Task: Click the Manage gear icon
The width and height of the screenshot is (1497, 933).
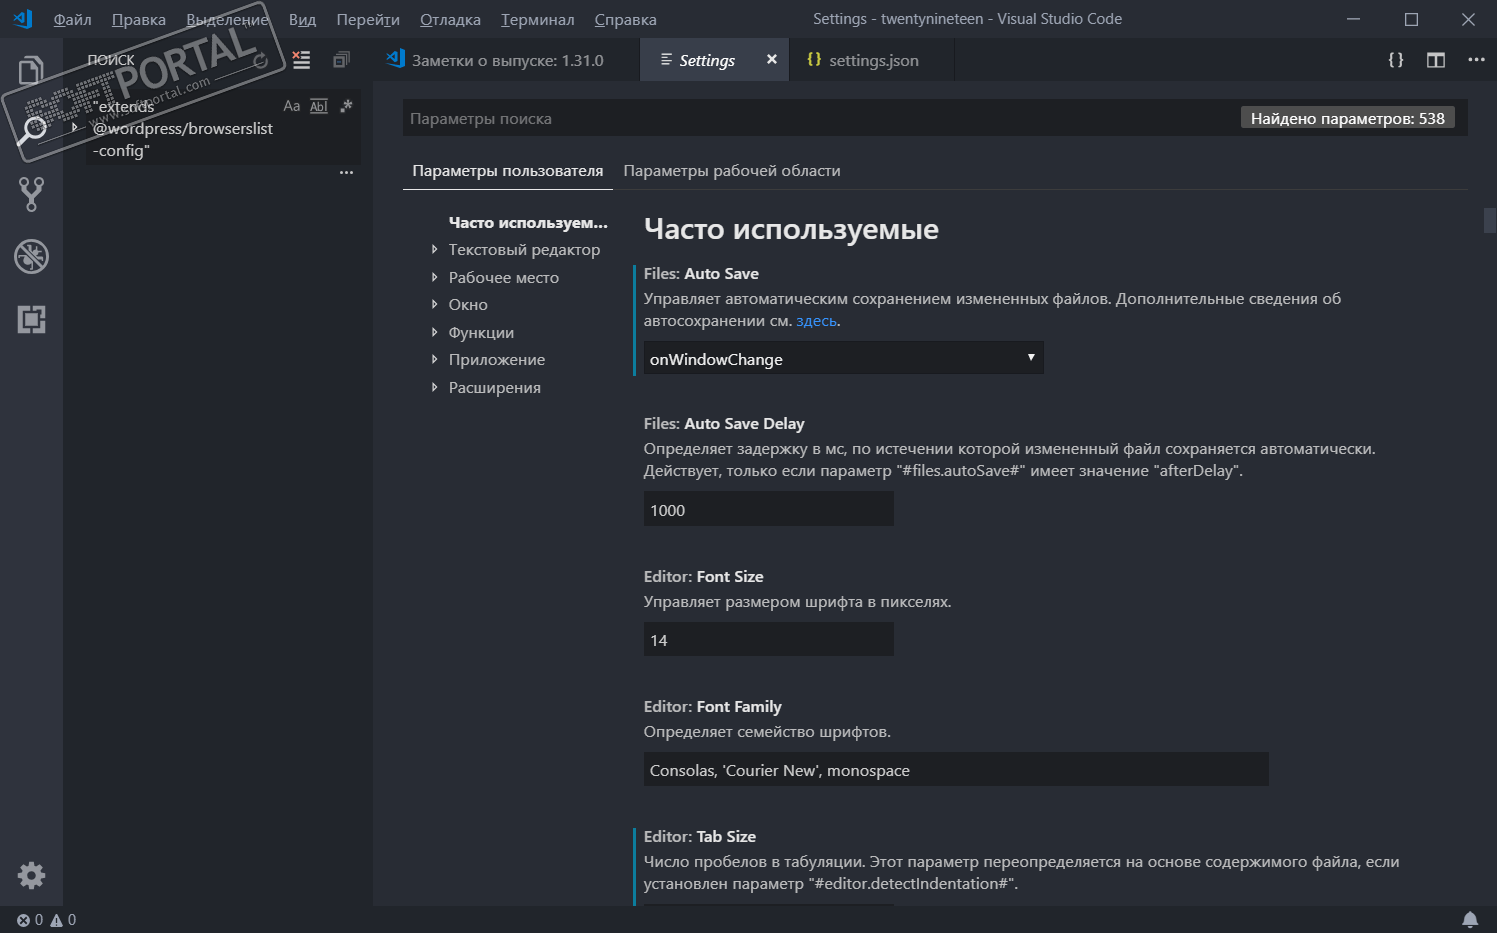Action: point(31,876)
